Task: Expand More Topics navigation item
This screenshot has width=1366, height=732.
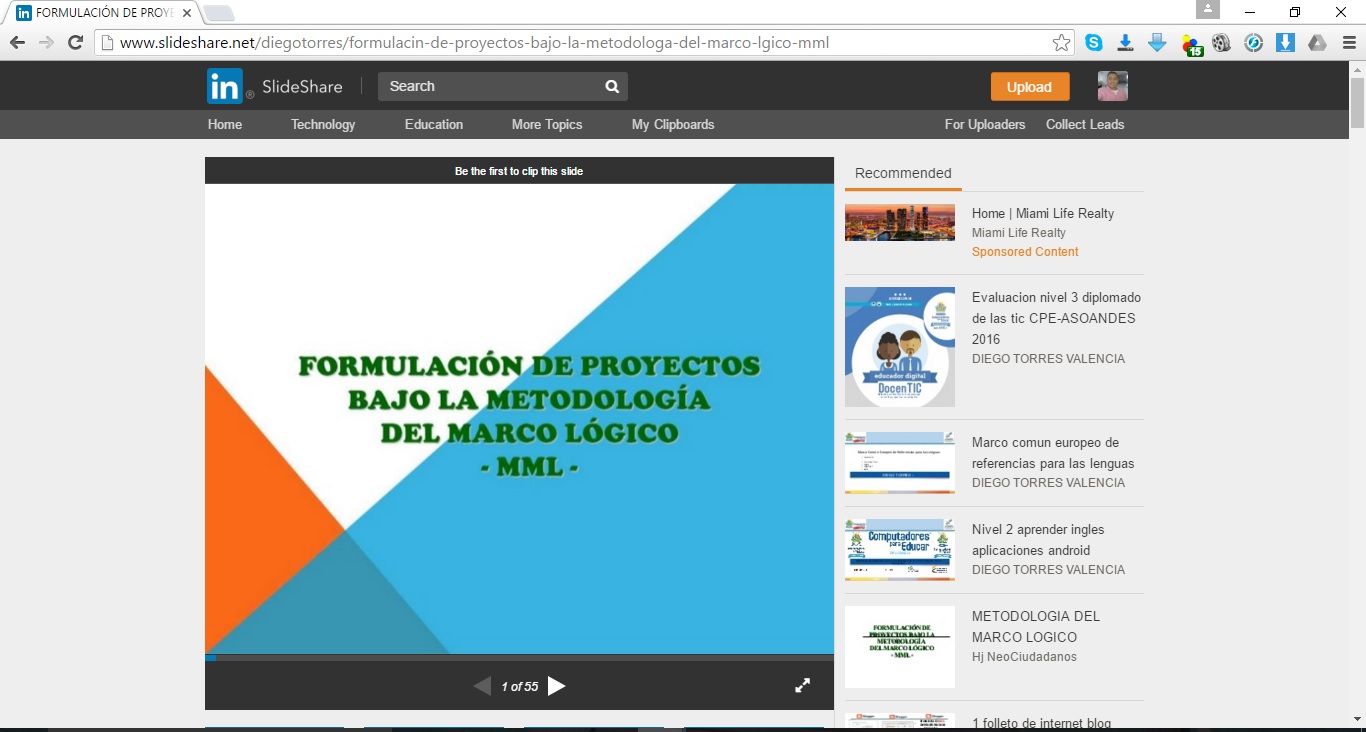Action: 546,124
